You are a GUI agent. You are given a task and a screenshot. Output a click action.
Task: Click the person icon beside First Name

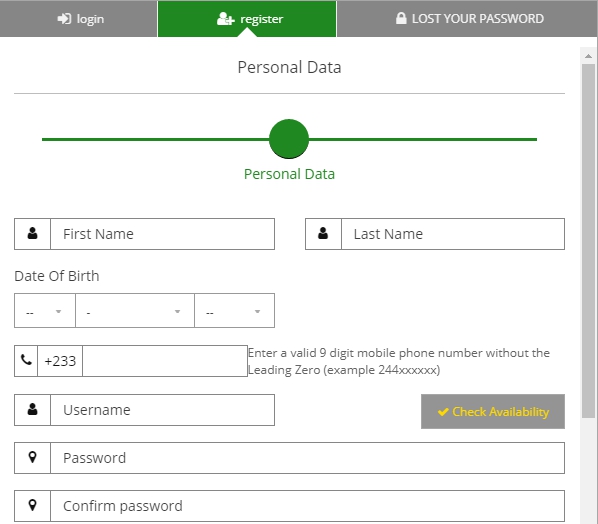[32, 234]
